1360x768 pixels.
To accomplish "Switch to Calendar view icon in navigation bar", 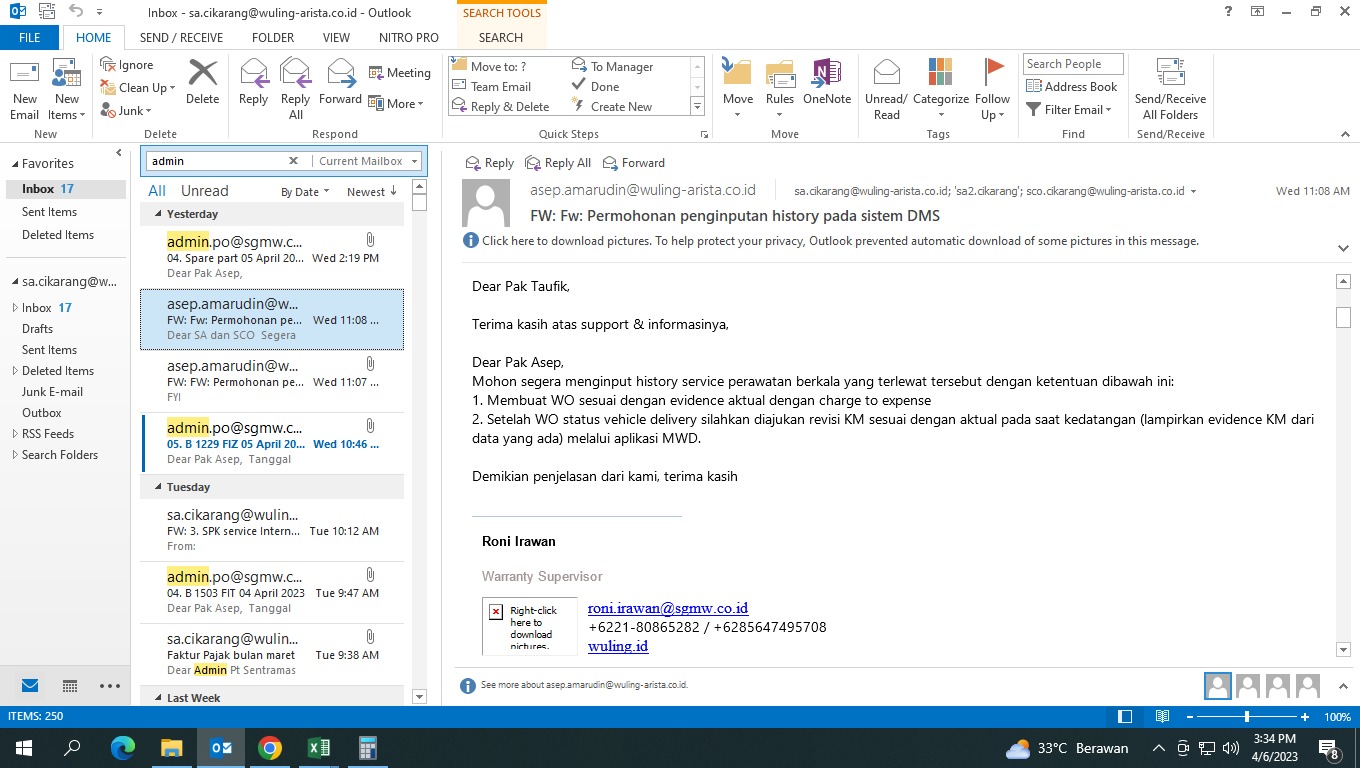I will (x=70, y=686).
